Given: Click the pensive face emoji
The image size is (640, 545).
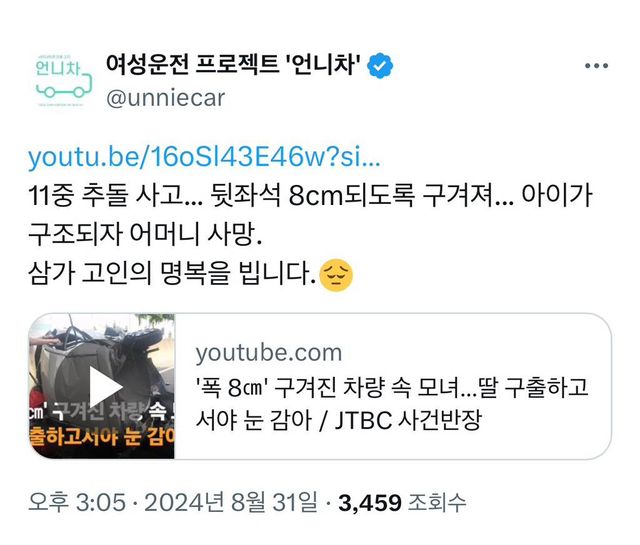Looking at the screenshot, I should point(336,275).
